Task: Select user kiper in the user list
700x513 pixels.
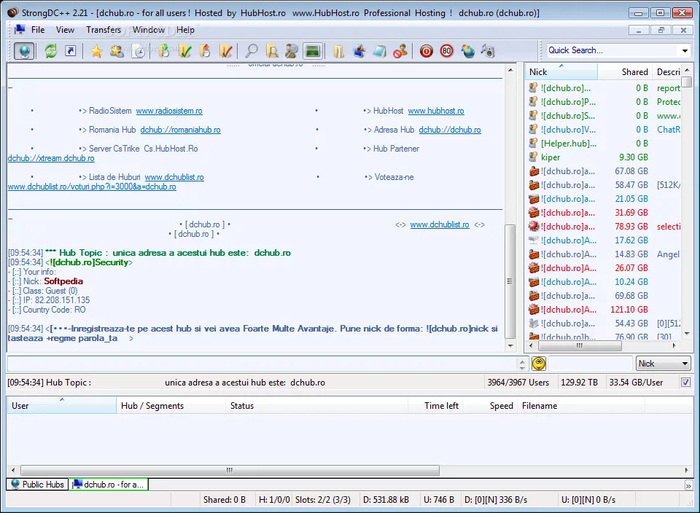Action: click(551, 157)
